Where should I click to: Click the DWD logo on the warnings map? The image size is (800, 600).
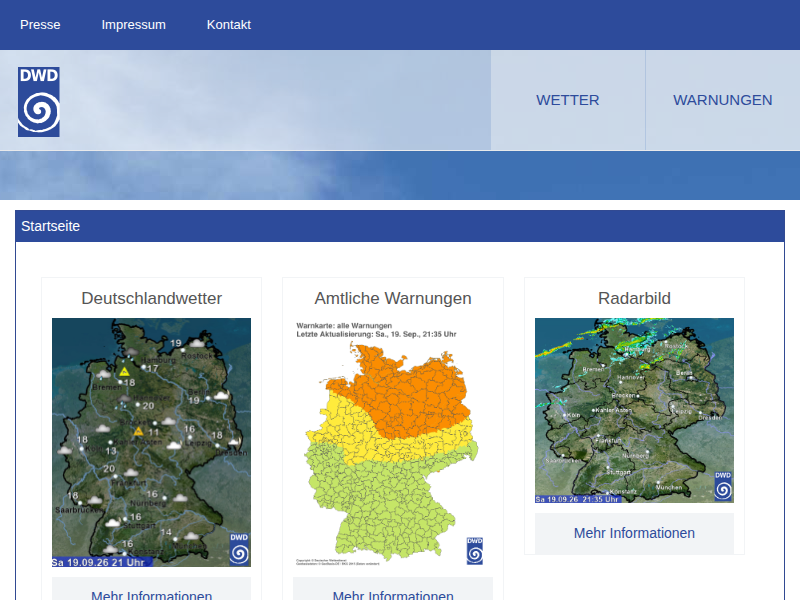pyautogui.click(x=474, y=551)
